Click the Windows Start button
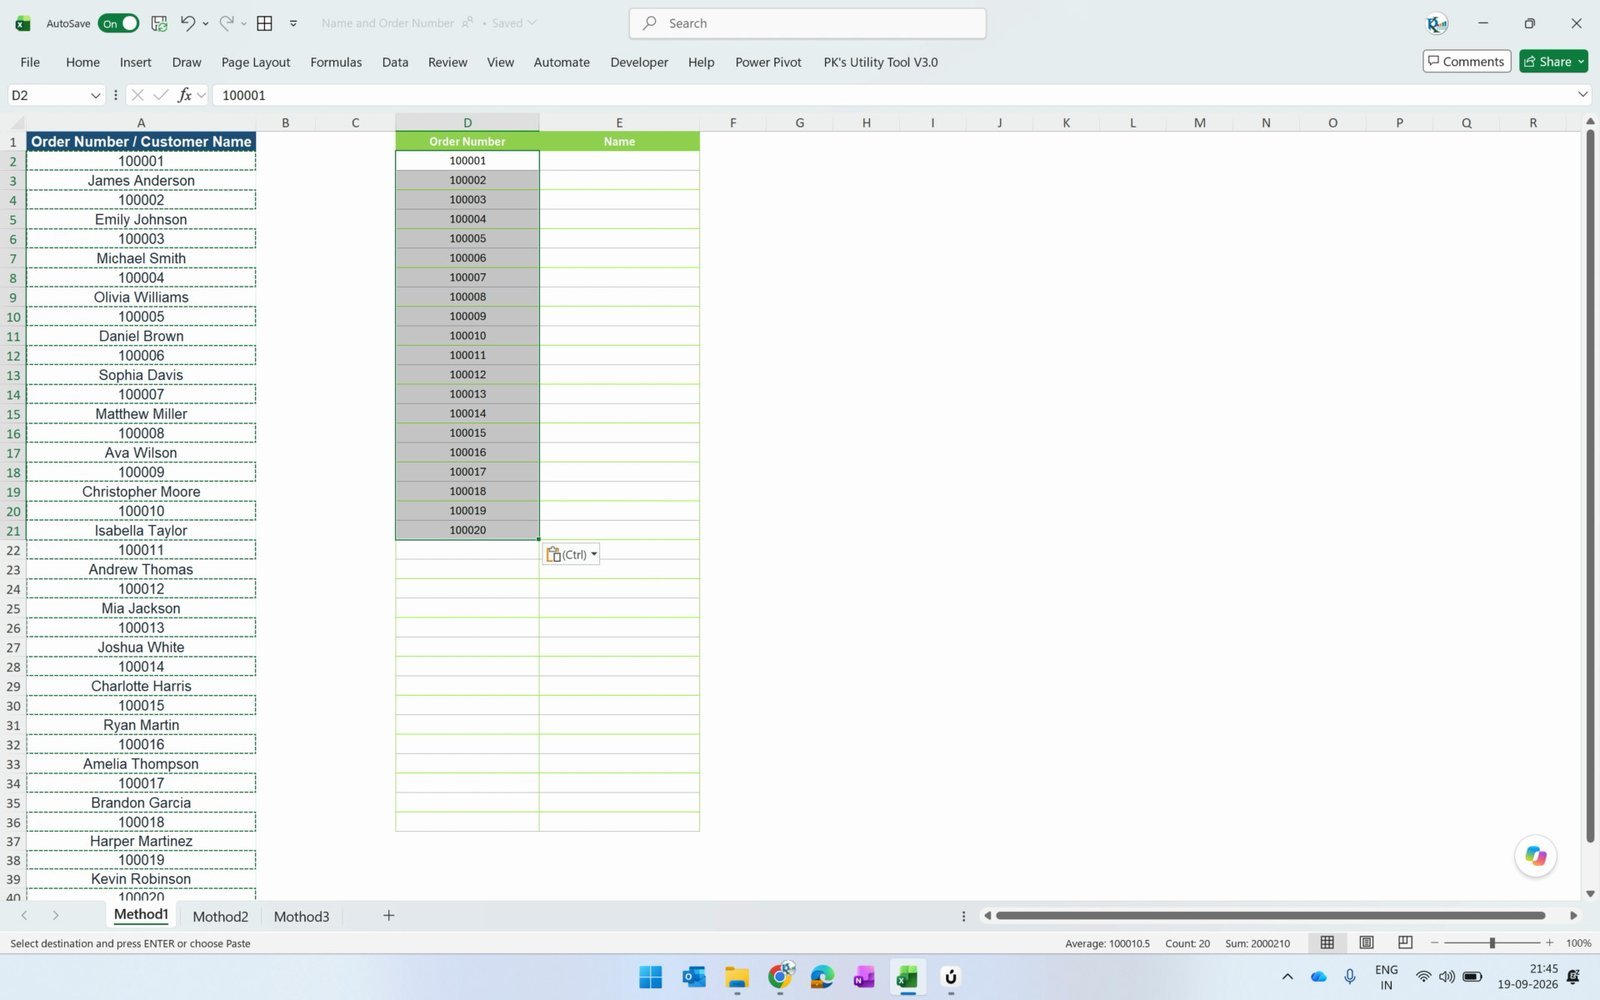Image resolution: width=1600 pixels, height=1000 pixels. tap(650, 977)
